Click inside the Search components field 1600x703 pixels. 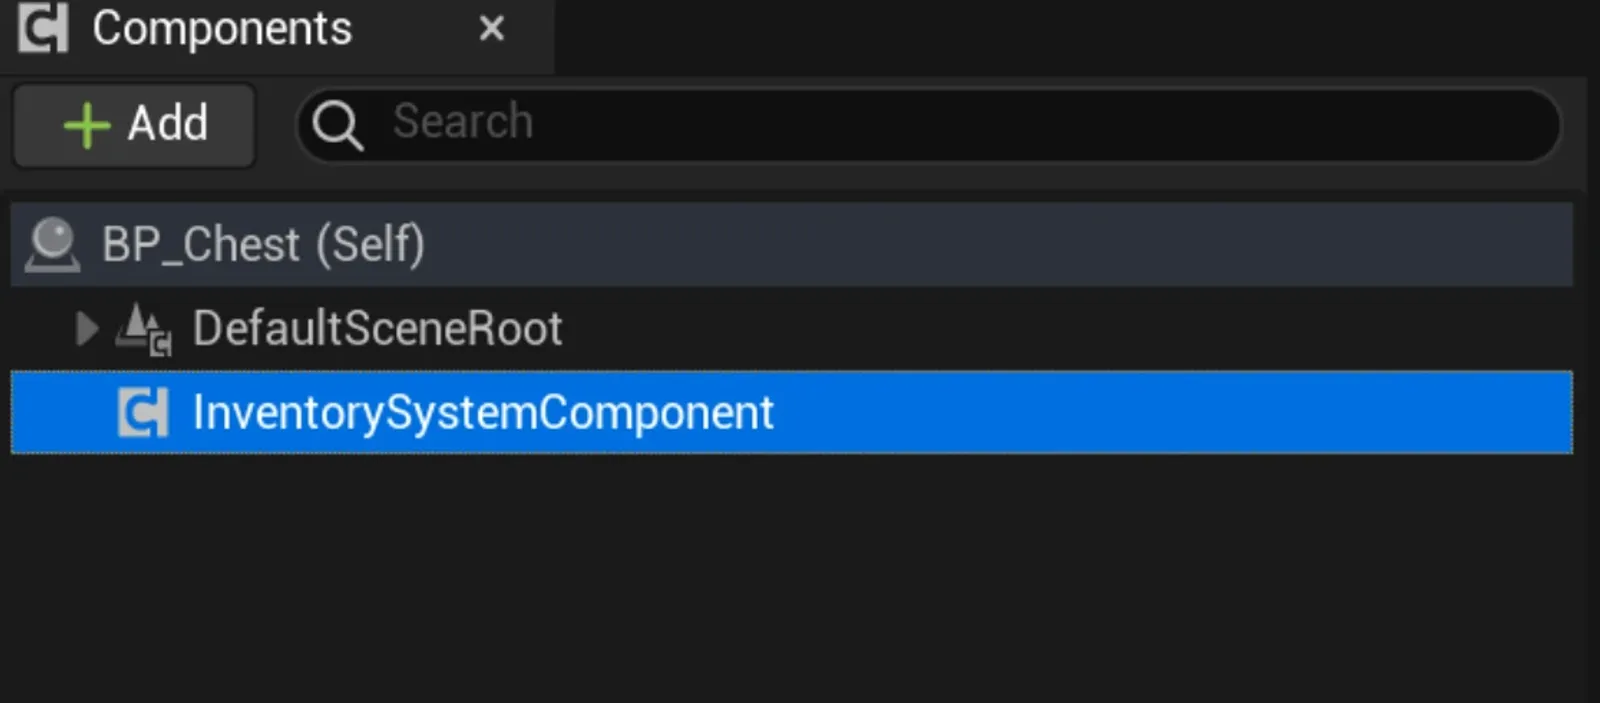point(700,122)
